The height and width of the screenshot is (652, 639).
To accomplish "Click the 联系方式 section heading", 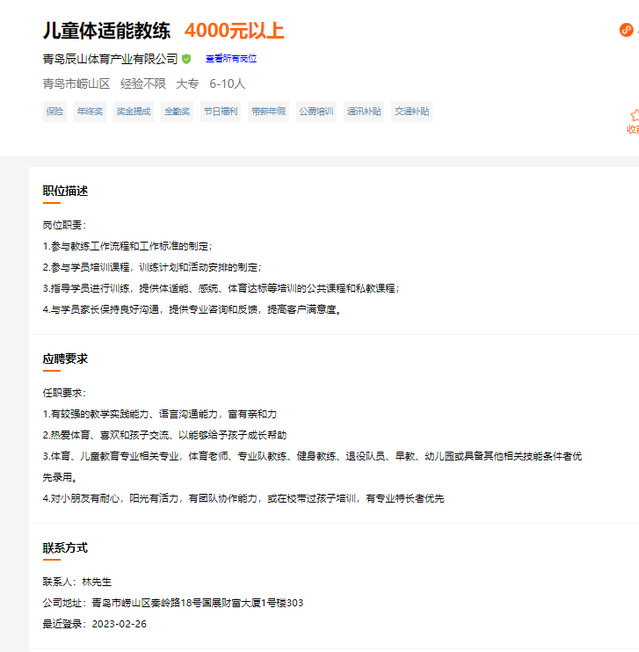I will [65, 548].
